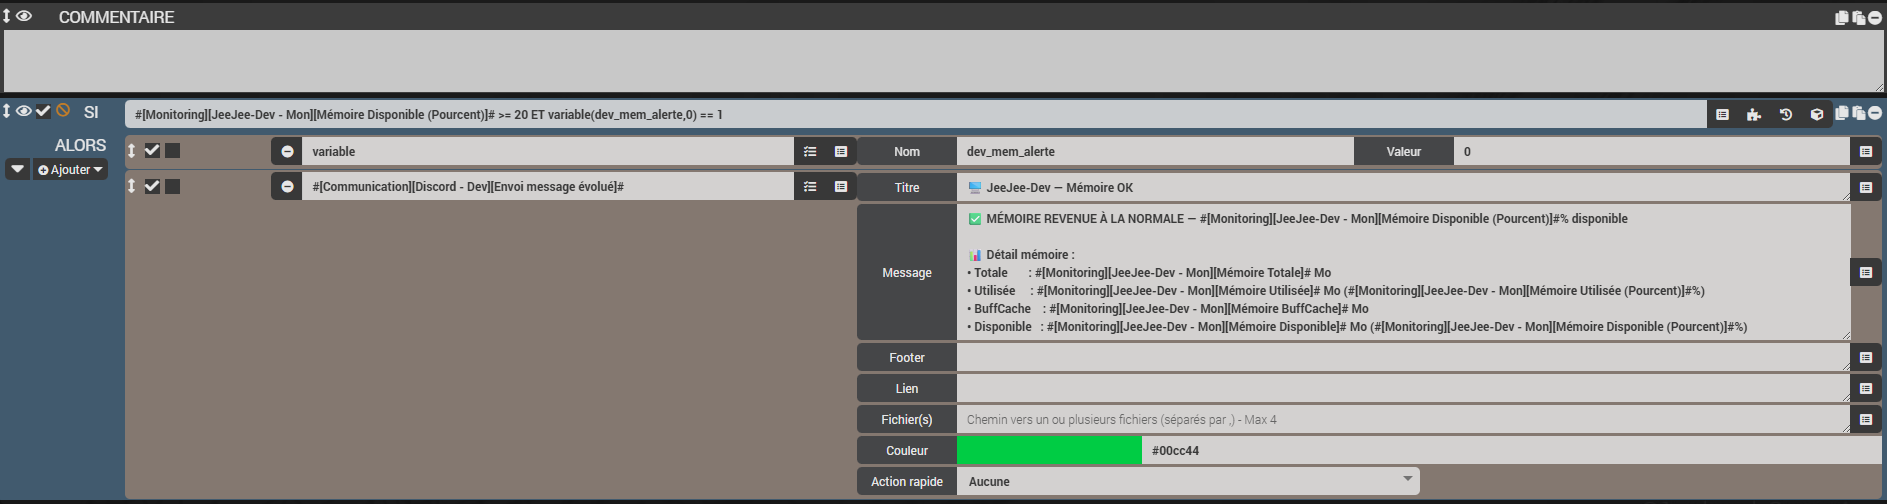Focus the Fichier(s) path field

[1403, 419]
